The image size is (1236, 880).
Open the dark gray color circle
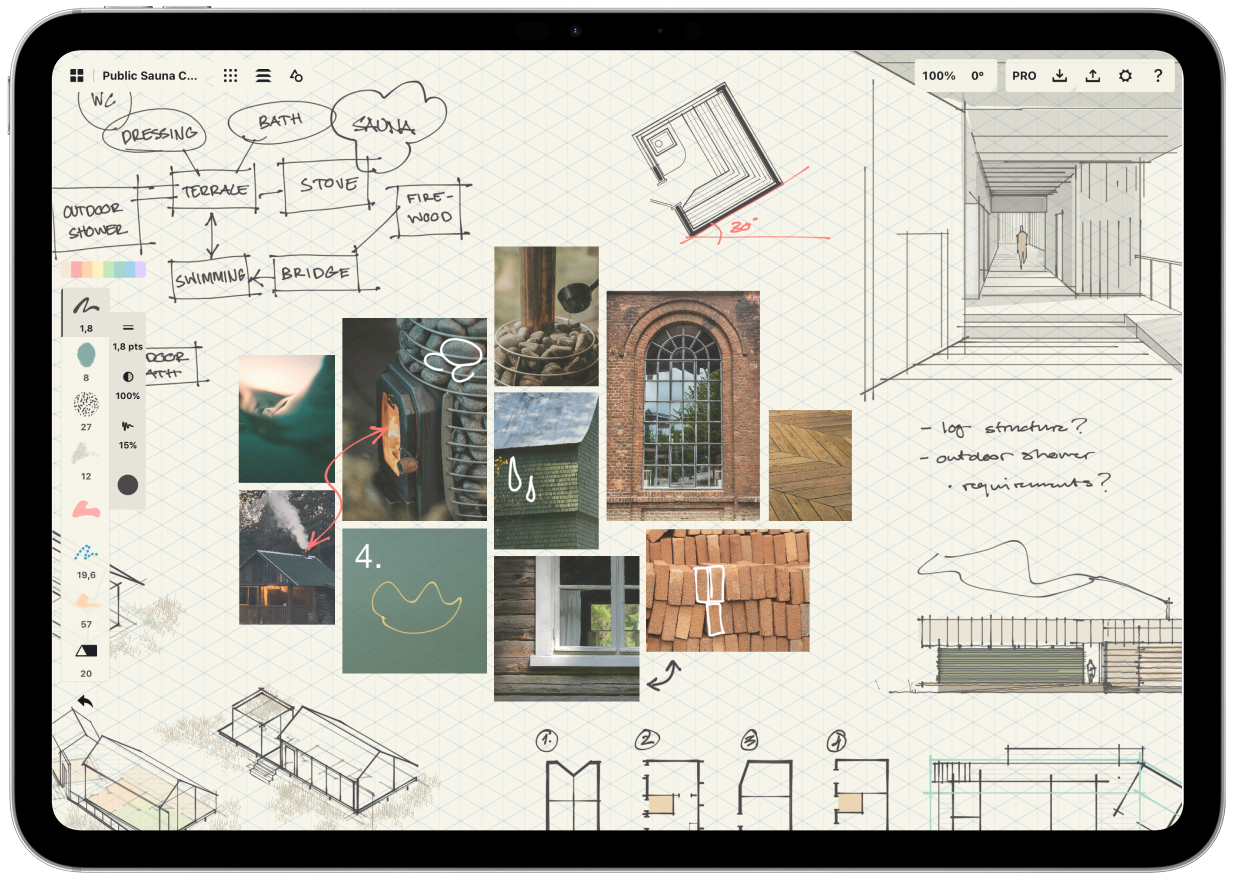pyautogui.click(x=128, y=485)
